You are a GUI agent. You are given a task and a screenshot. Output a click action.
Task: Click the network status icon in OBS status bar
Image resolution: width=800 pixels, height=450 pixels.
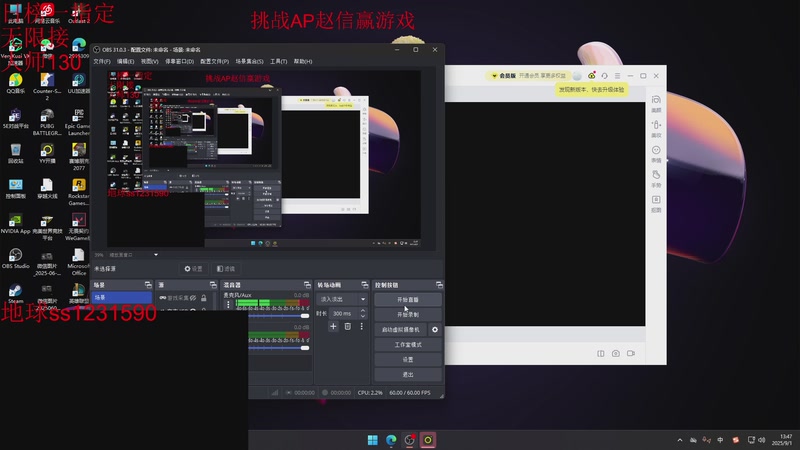[275, 392]
